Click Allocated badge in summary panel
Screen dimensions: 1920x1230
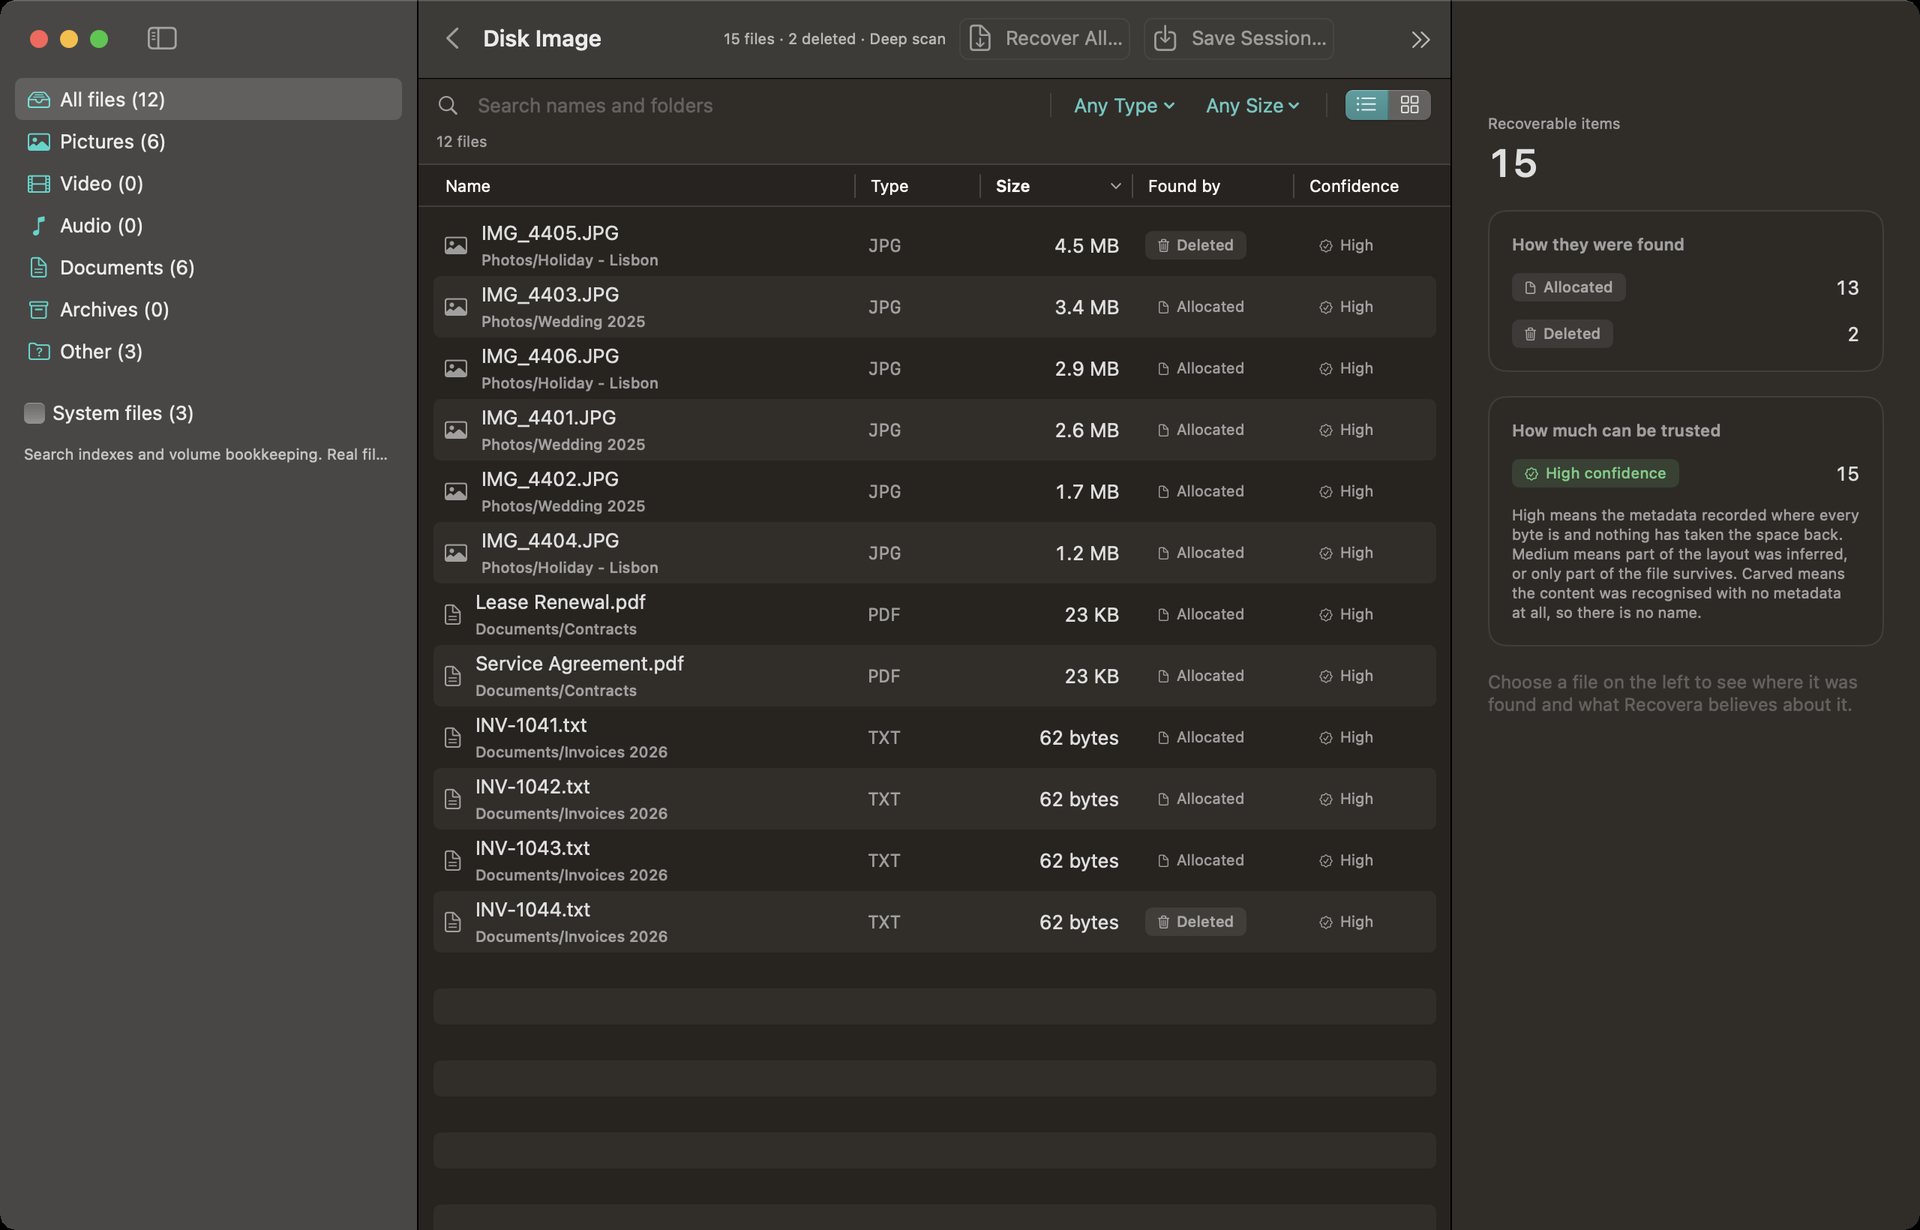coord(1568,287)
